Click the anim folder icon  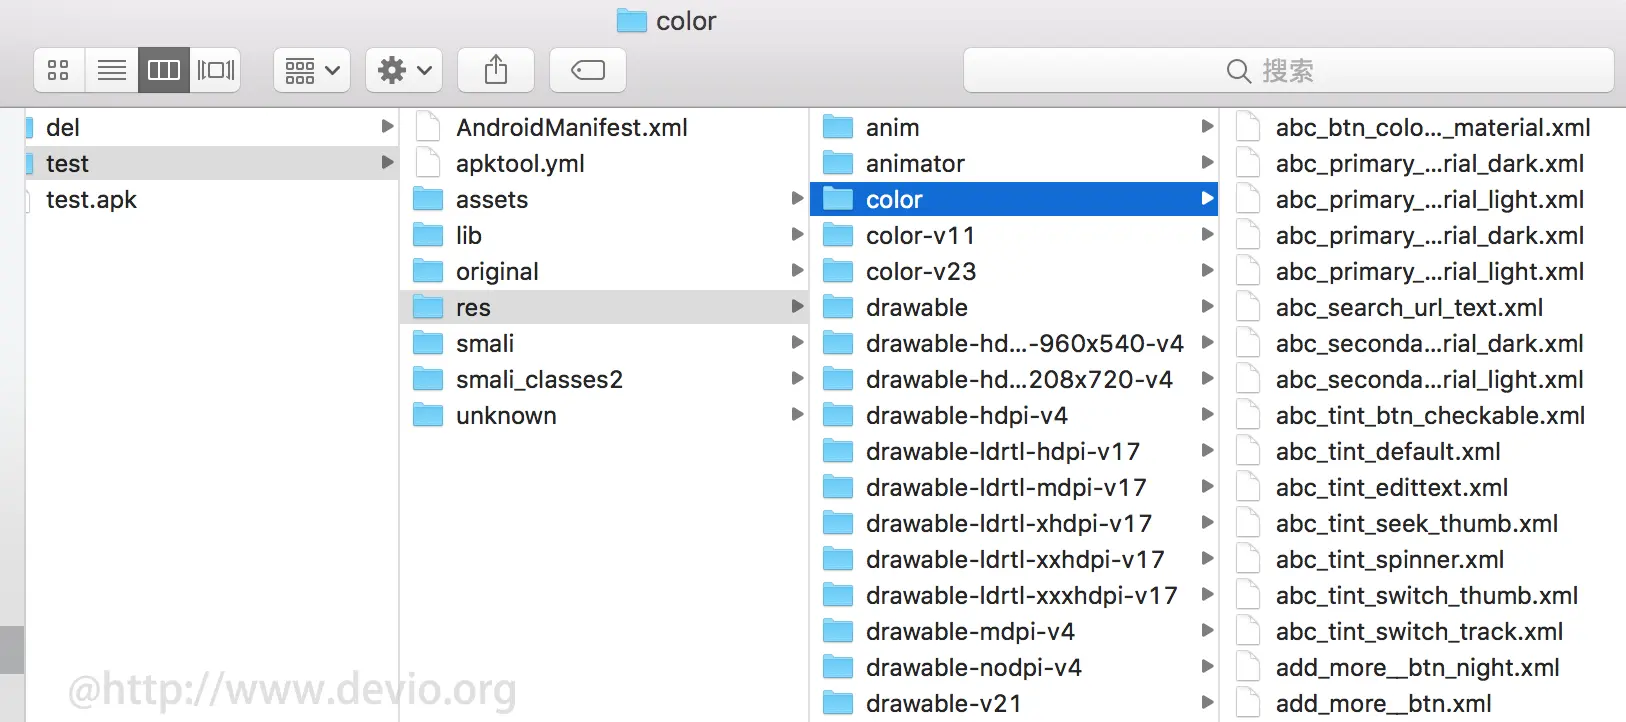[838, 127]
